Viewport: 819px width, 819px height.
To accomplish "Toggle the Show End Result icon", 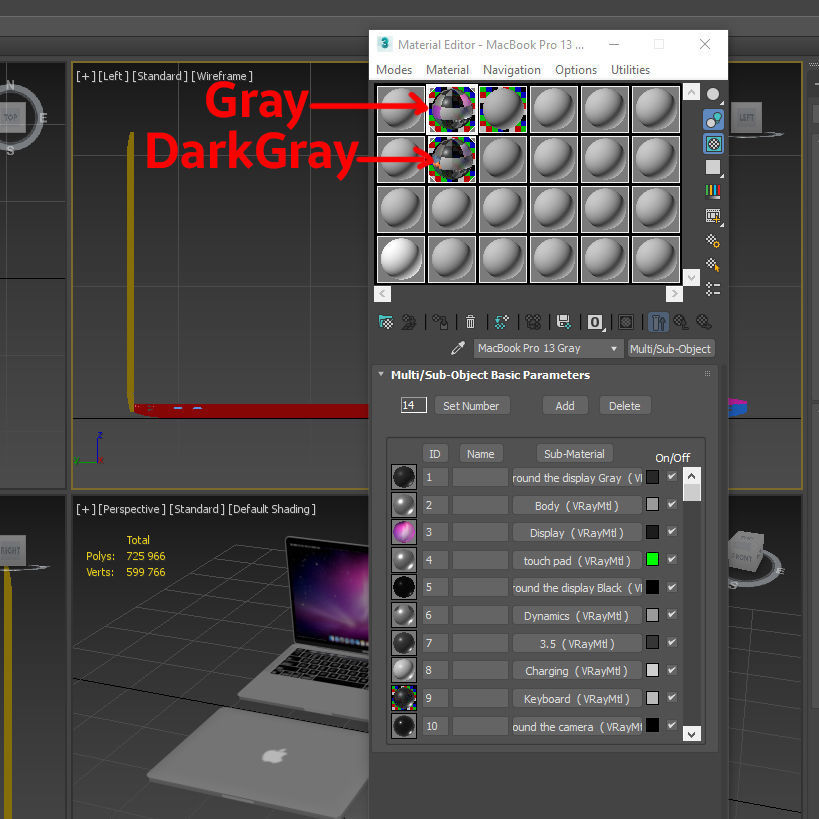I will (658, 322).
